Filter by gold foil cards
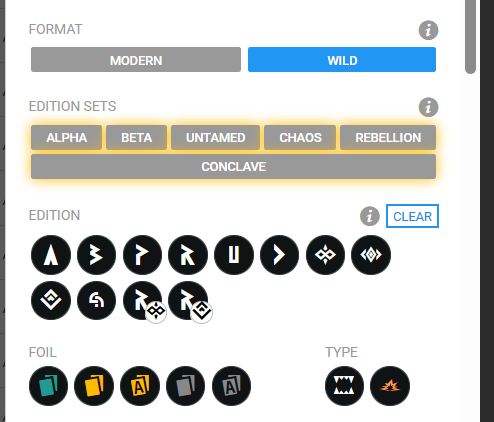The height and width of the screenshot is (422, 494). click(x=94, y=386)
